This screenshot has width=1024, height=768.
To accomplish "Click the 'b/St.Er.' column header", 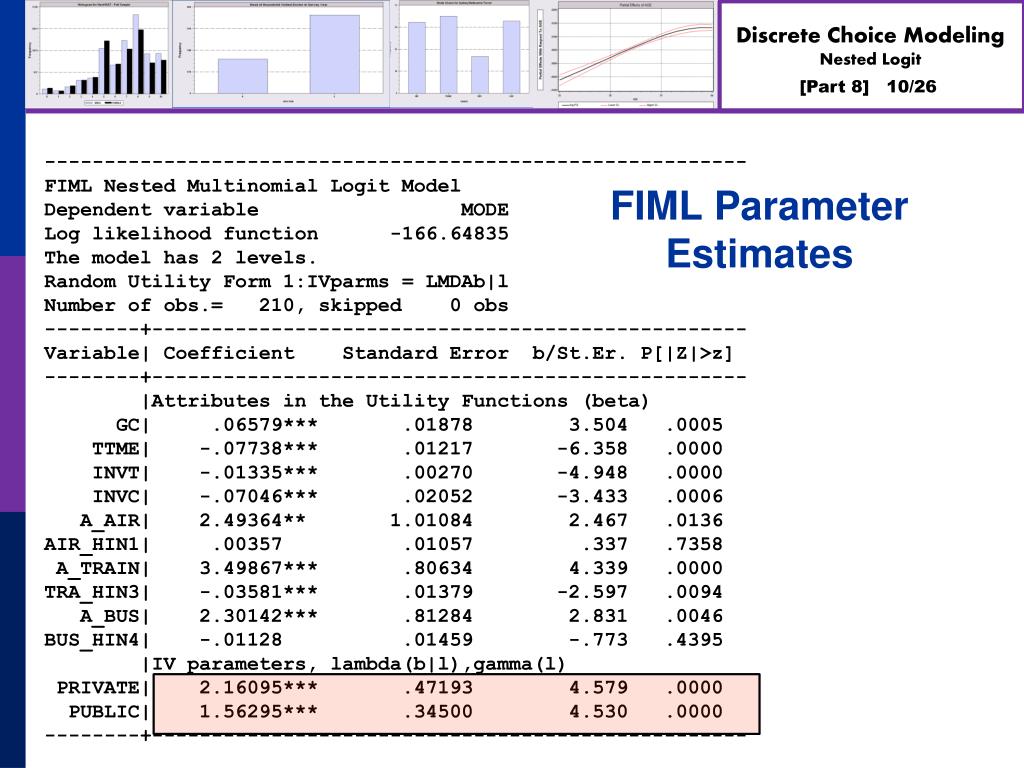I will pos(579,353).
